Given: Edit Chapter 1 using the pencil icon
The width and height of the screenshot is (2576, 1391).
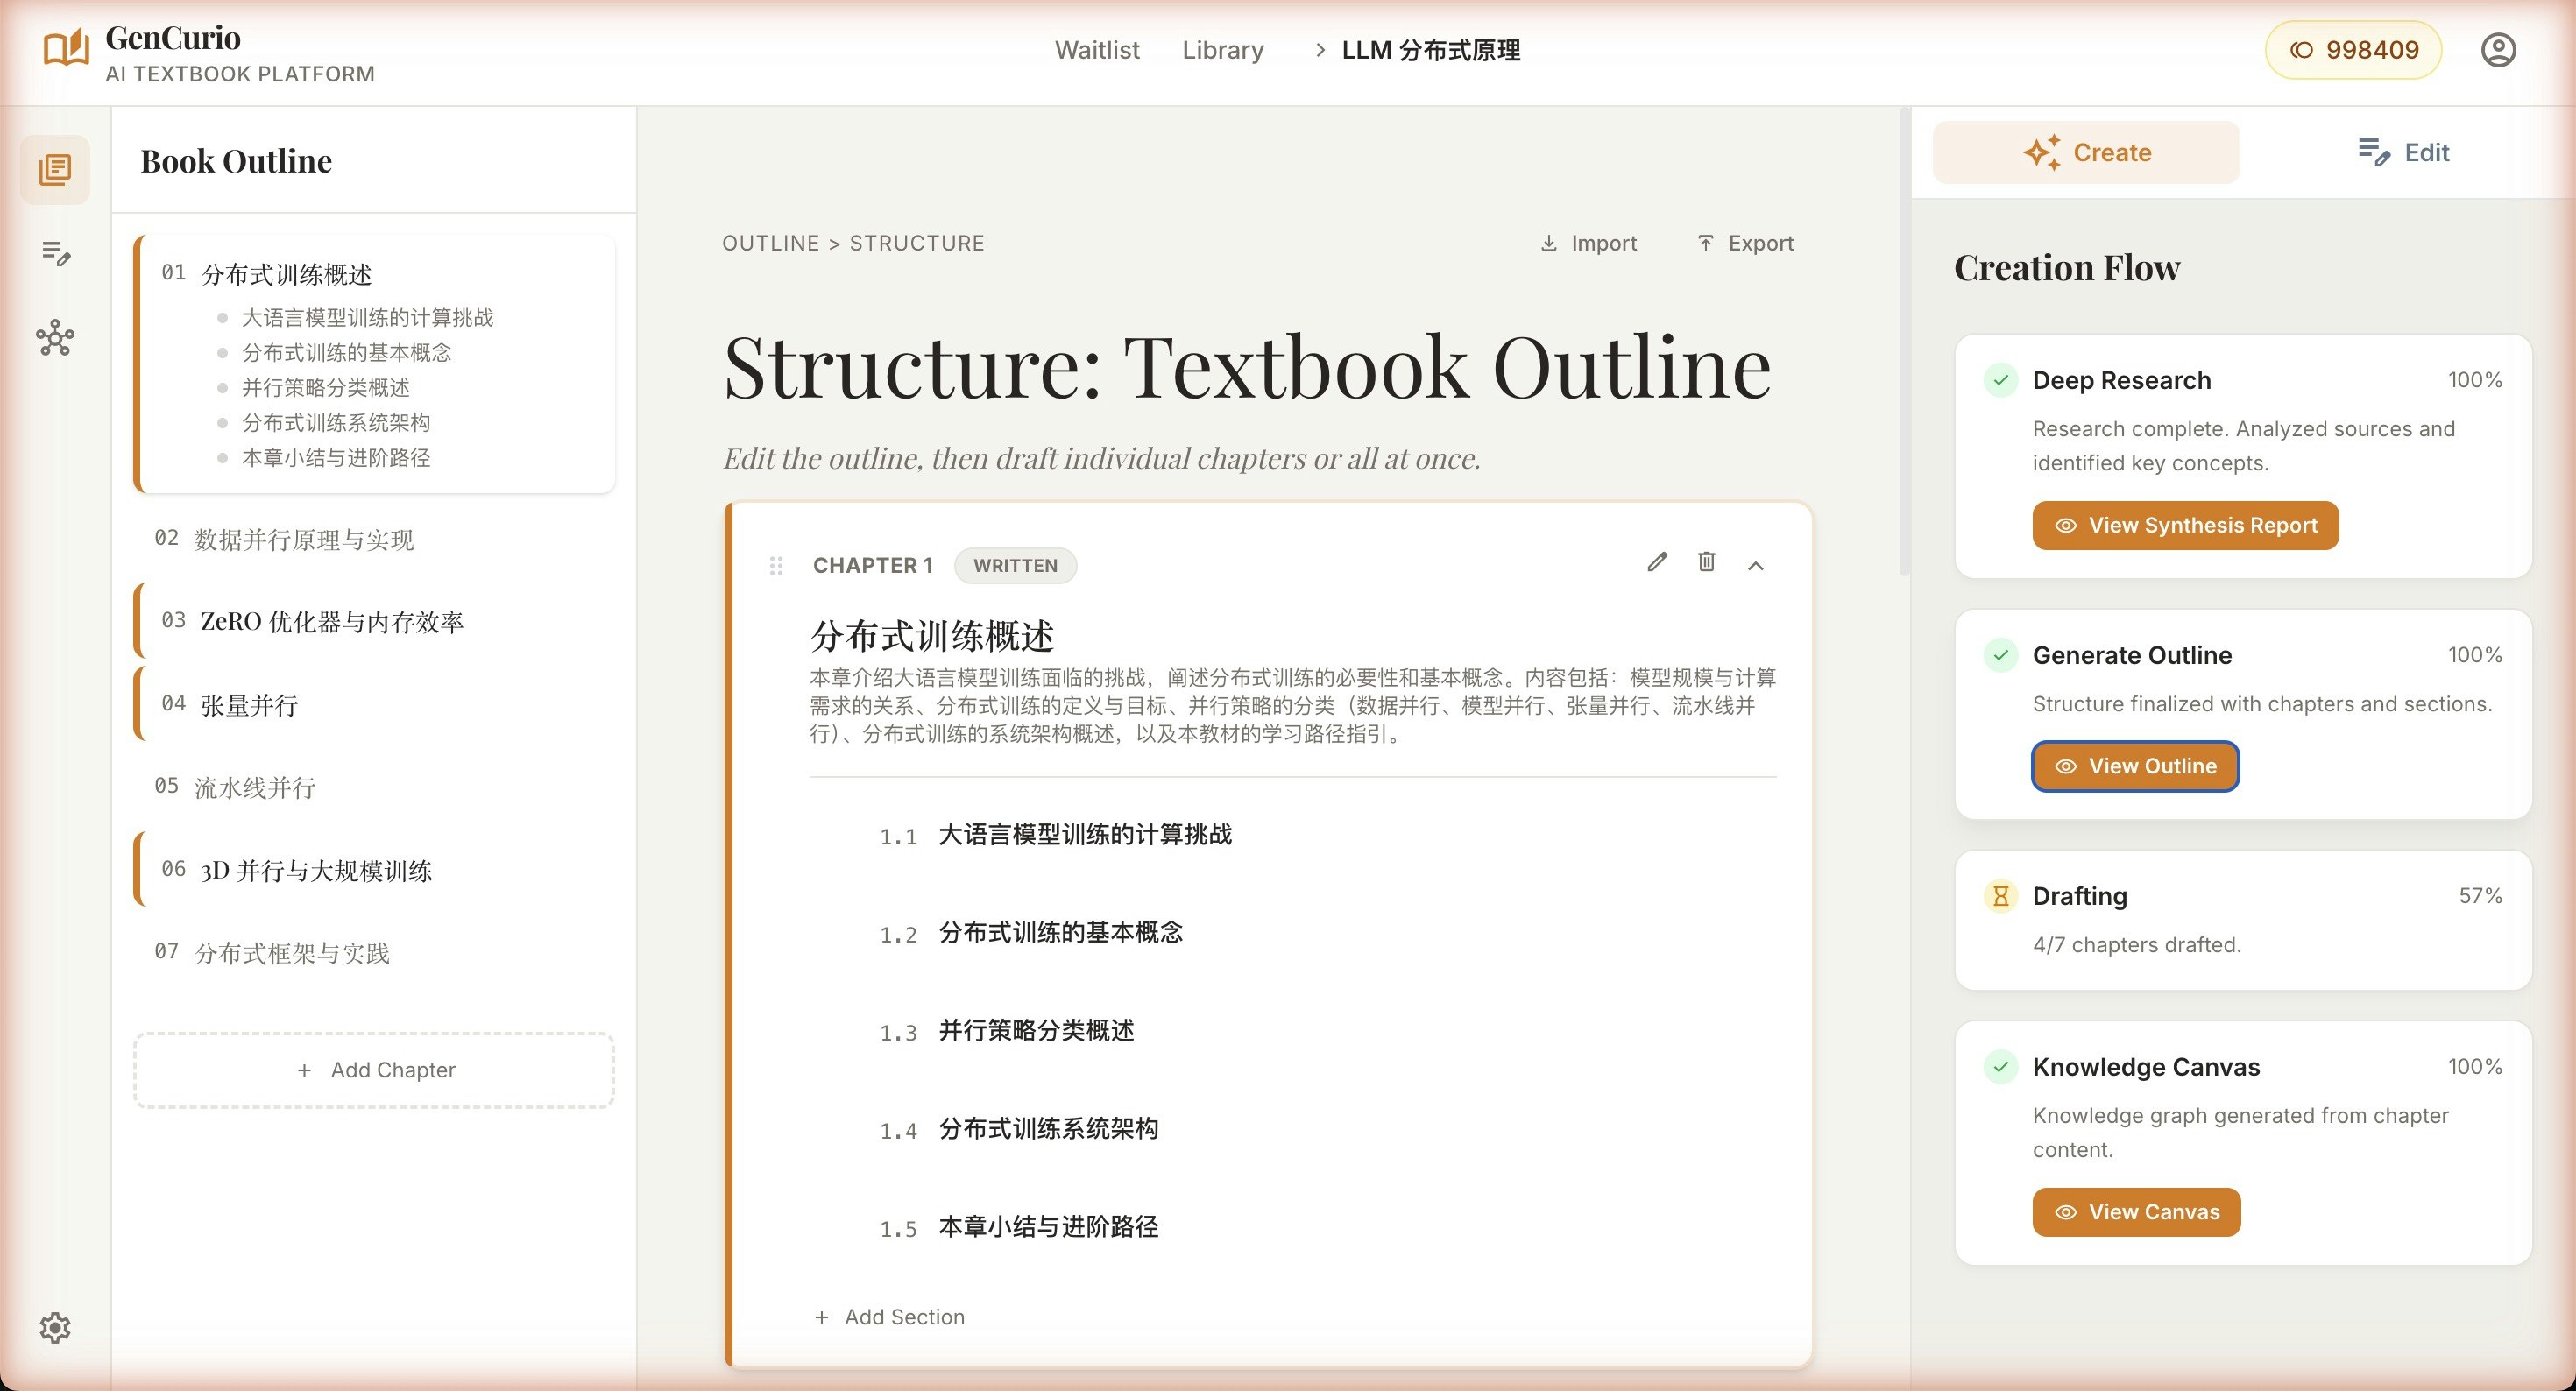Looking at the screenshot, I should pos(1658,563).
